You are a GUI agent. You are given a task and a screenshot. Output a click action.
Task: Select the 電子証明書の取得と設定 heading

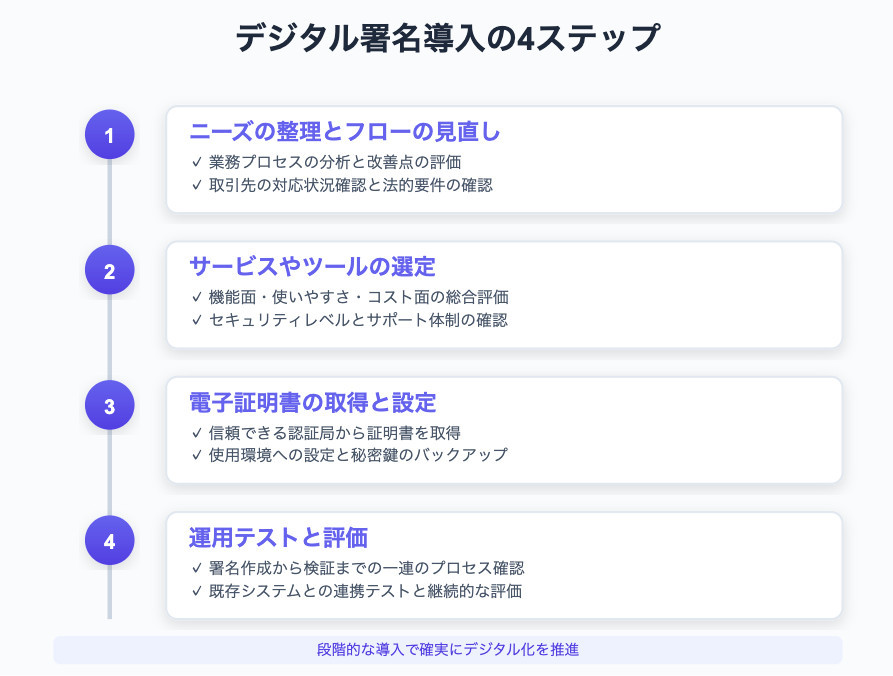[x=312, y=402]
